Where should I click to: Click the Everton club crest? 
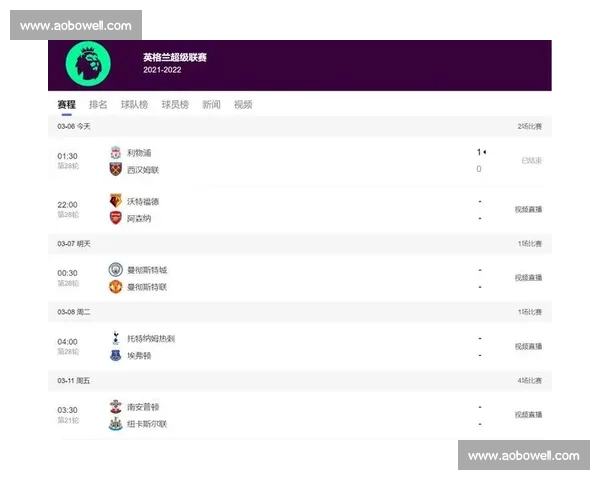point(116,355)
